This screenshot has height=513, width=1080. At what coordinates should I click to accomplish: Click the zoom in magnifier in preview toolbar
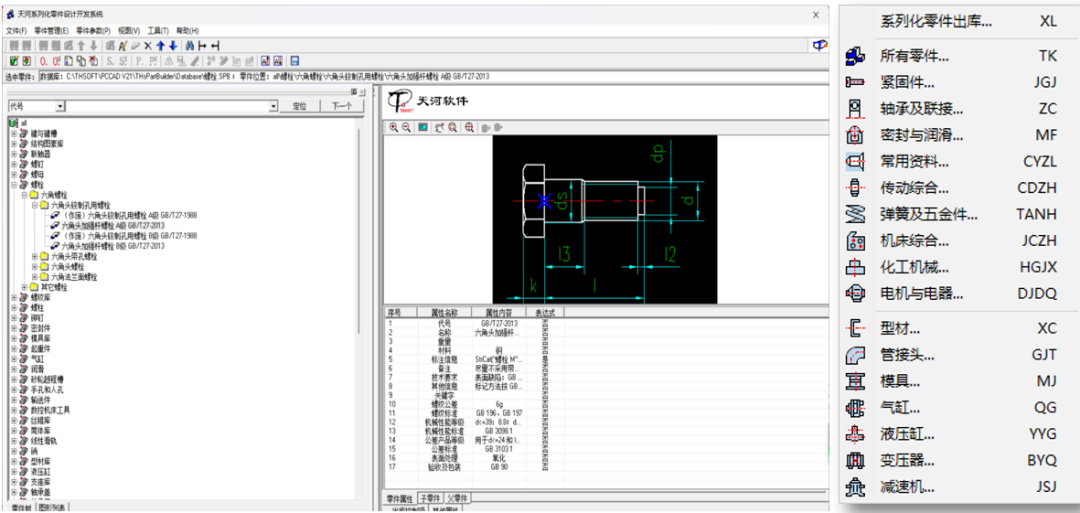click(394, 127)
